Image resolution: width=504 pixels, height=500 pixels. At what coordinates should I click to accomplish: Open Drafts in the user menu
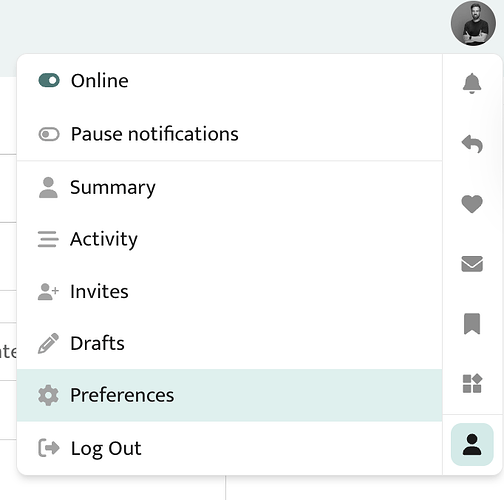pos(230,343)
